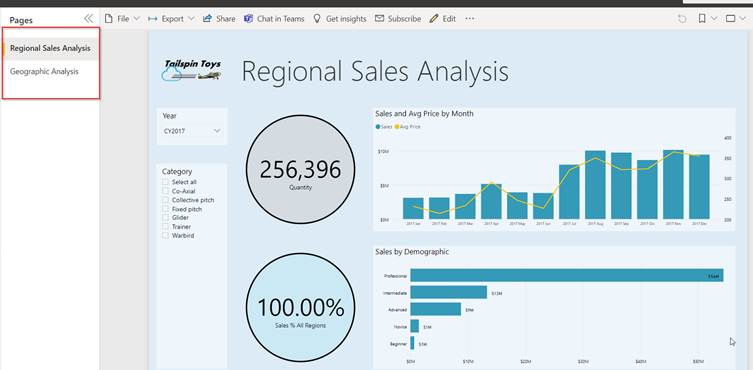Click the Share icon in toolbar
Screen dimensions: 753x370
[x=207, y=19]
